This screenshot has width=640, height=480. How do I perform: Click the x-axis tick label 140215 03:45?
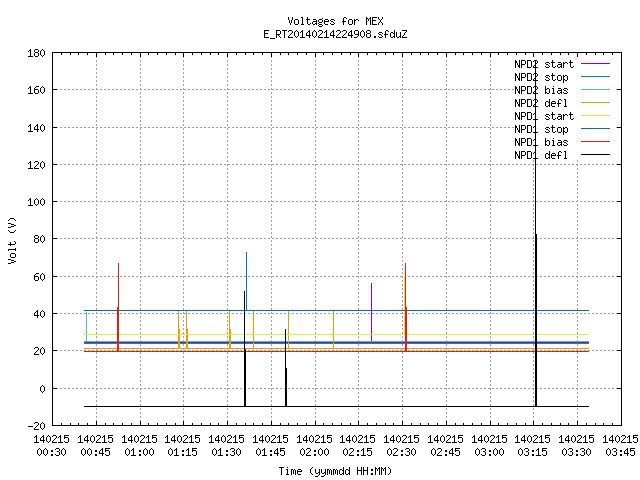click(x=620, y=446)
